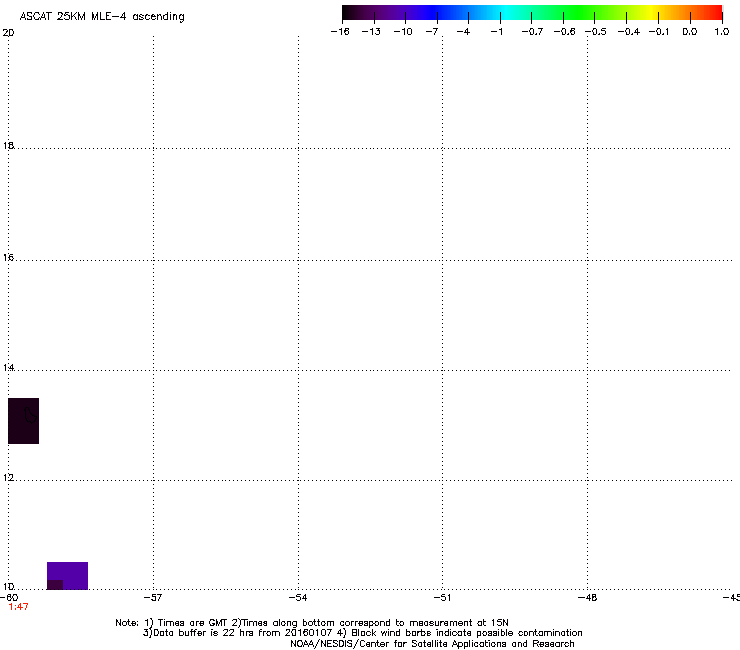Click the -7 colorbar label
The image size is (740, 650).
pyautogui.click(x=432, y=32)
